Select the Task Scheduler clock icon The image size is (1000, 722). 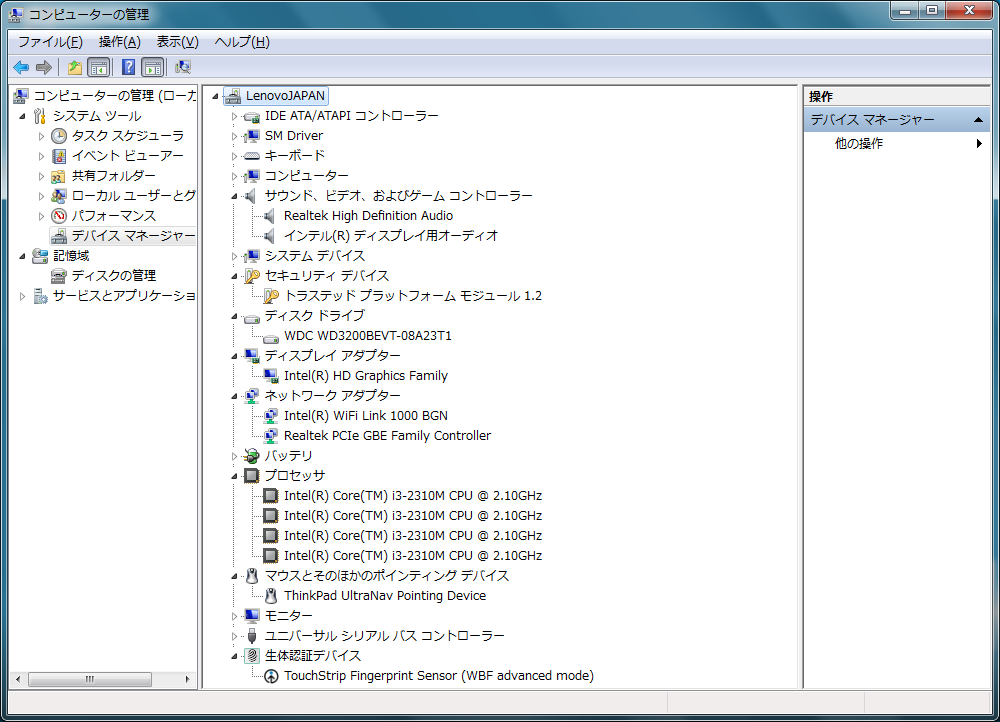(x=59, y=136)
